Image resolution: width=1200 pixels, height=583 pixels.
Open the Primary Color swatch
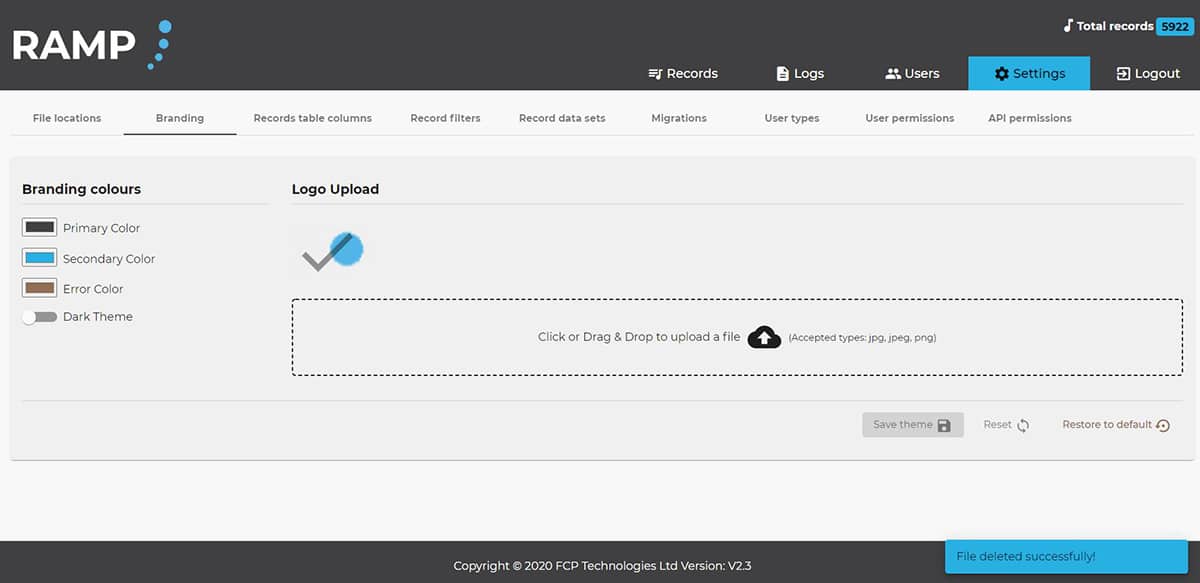coord(40,228)
